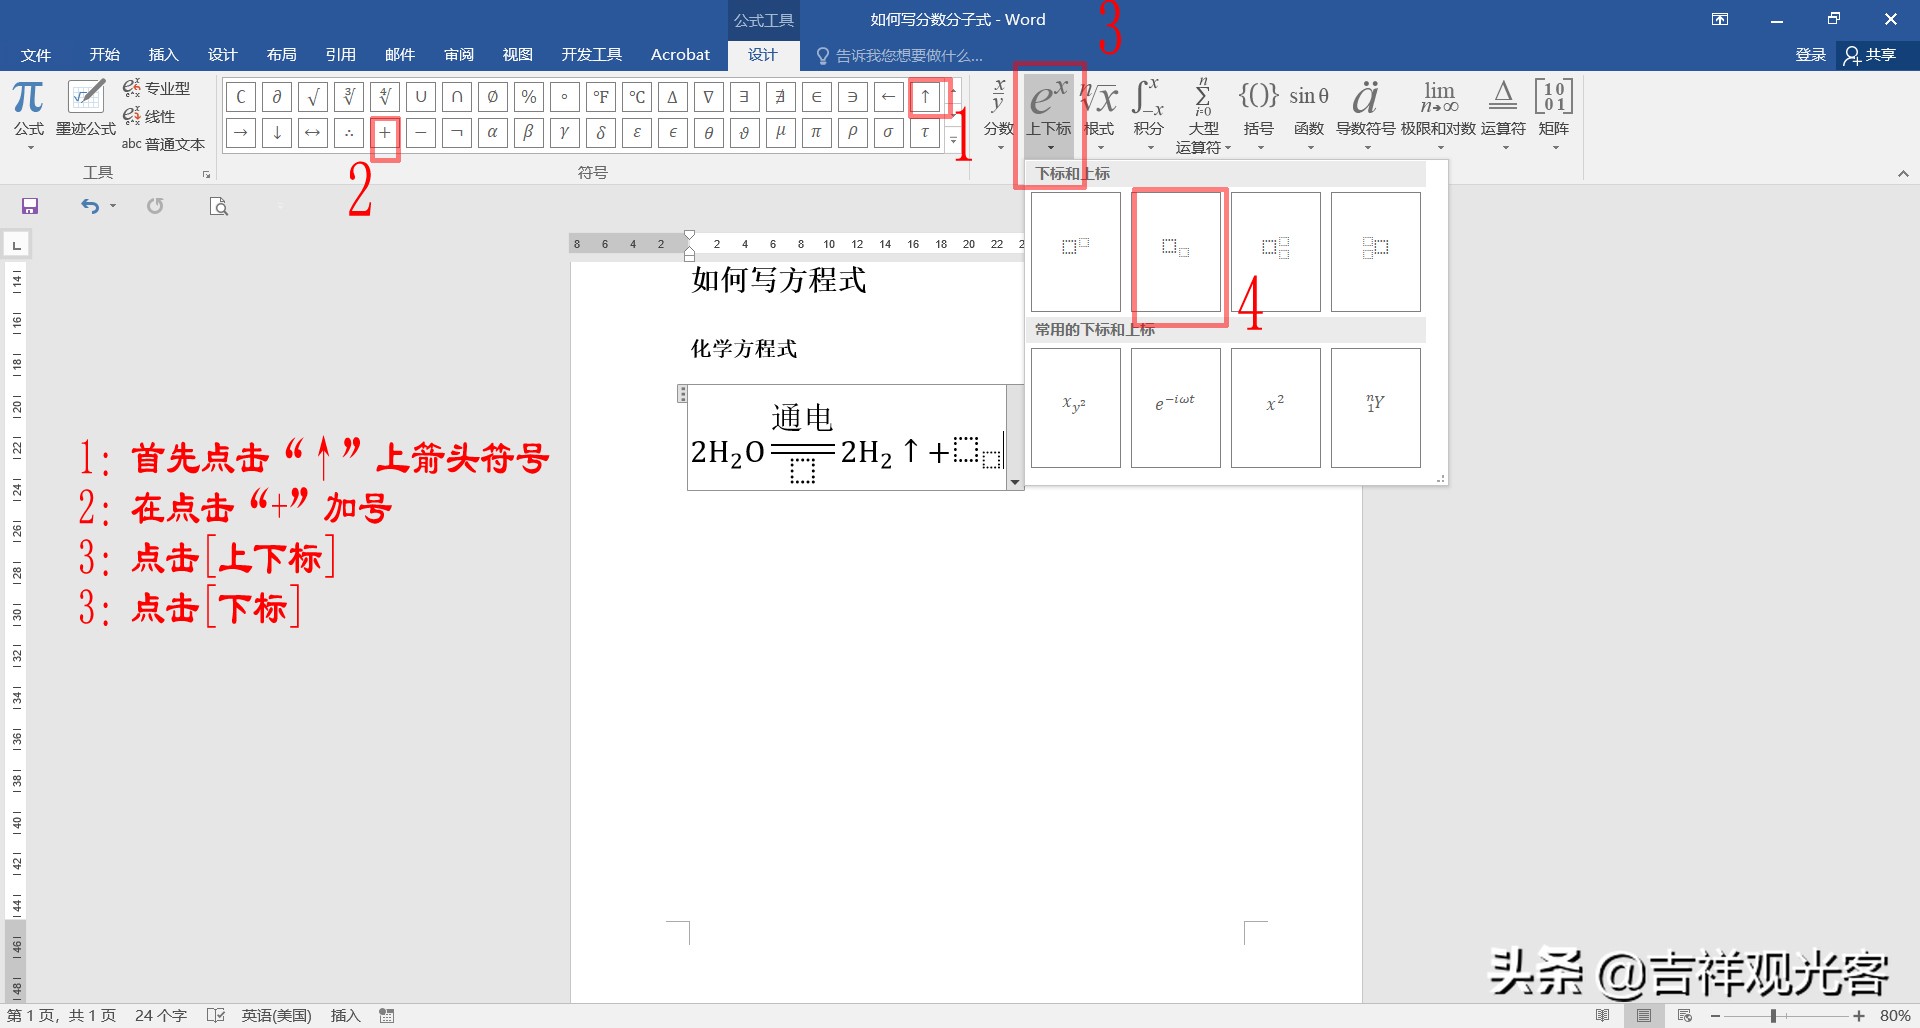Toggle abc 普通文本 (Normal Text) mode
The height and width of the screenshot is (1028, 1920).
pyautogui.click(x=165, y=143)
